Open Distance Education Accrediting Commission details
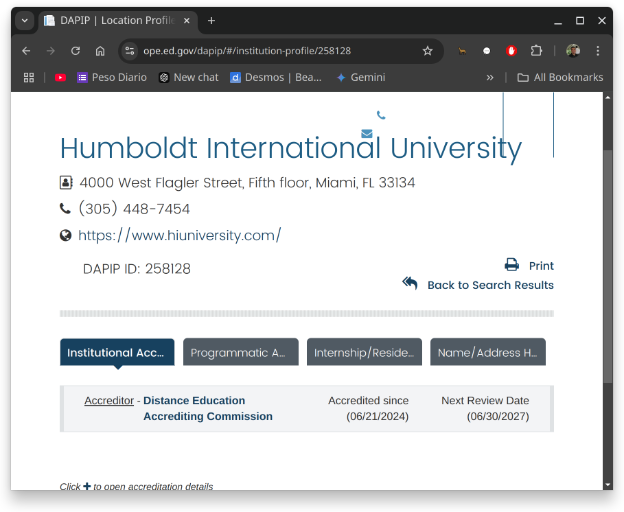The width and height of the screenshot is (624, 512). click(208, 408)
